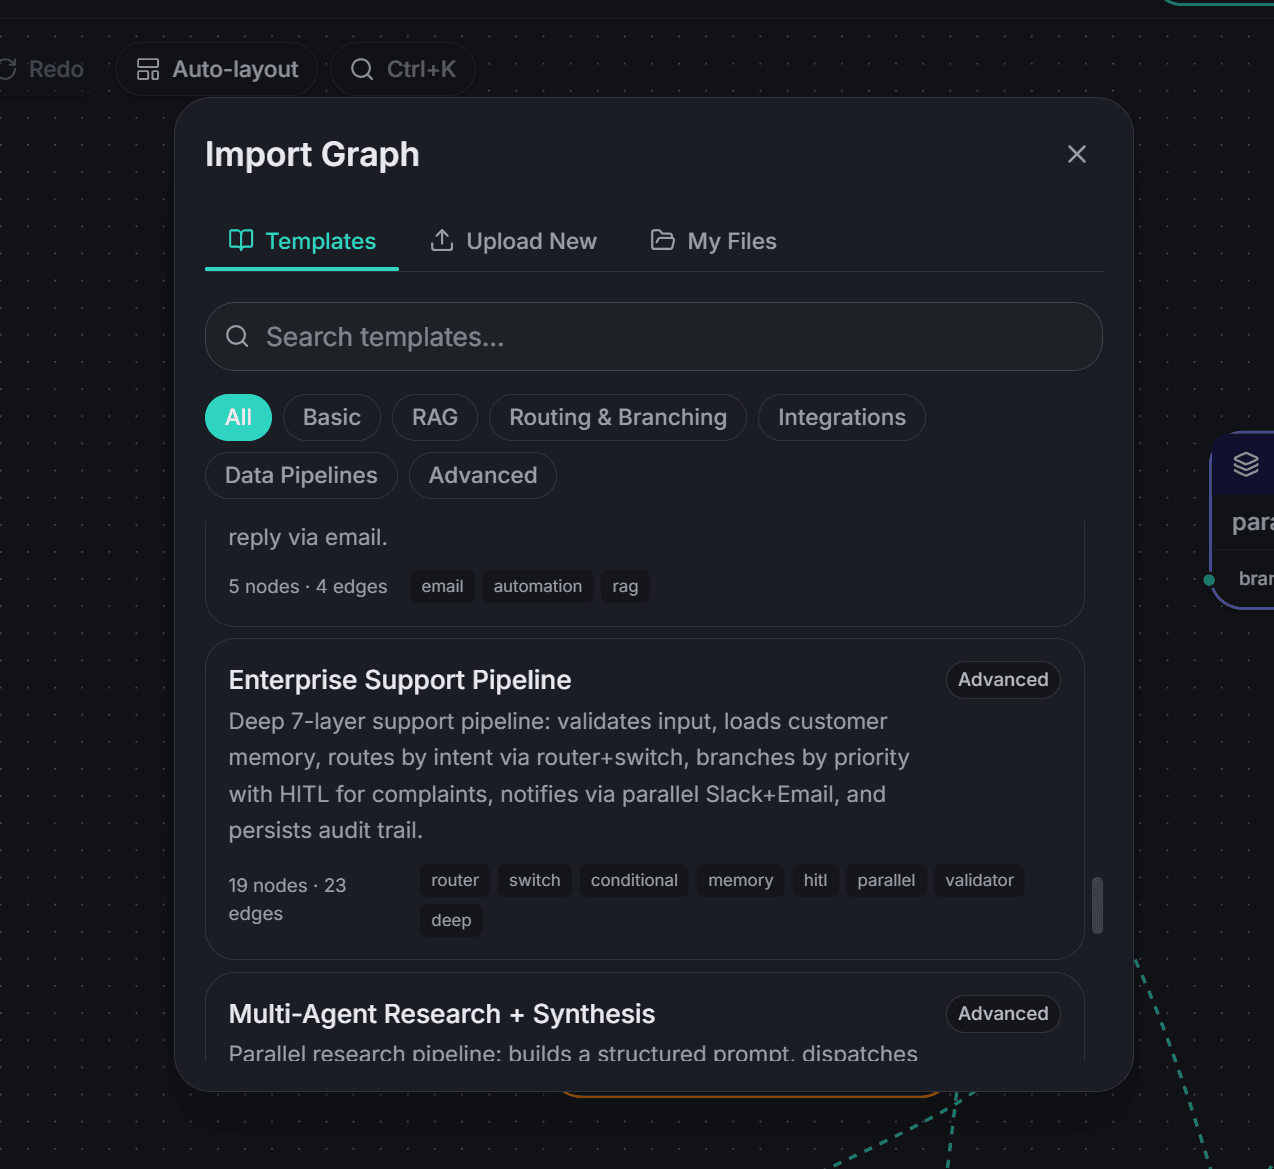This screenshot has width=1274, height=1169.
Task: Open the My Files tab
Action: point(713,240)
